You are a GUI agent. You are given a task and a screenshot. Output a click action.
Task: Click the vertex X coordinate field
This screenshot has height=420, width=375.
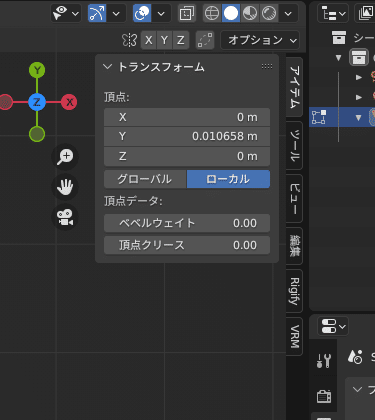pos(187,117)
